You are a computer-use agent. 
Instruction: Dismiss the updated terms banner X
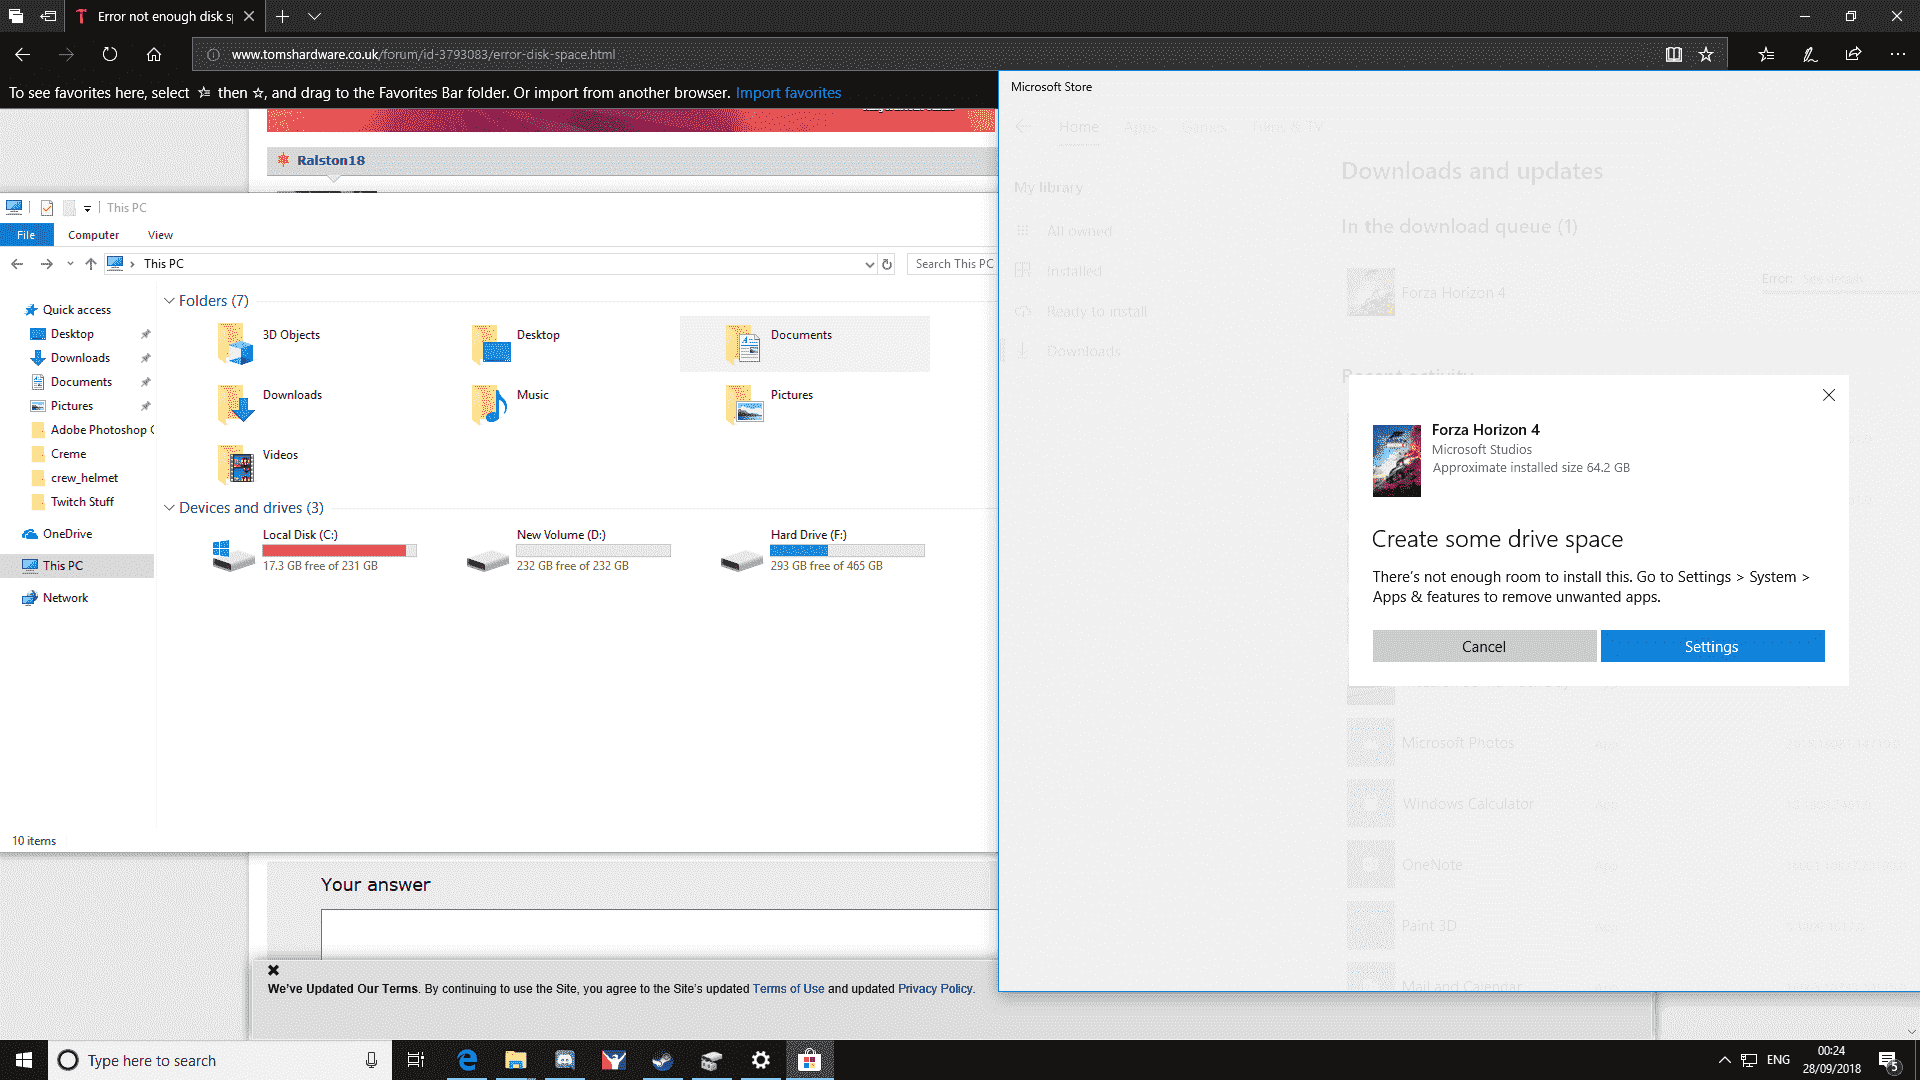[x=274, y=970]
